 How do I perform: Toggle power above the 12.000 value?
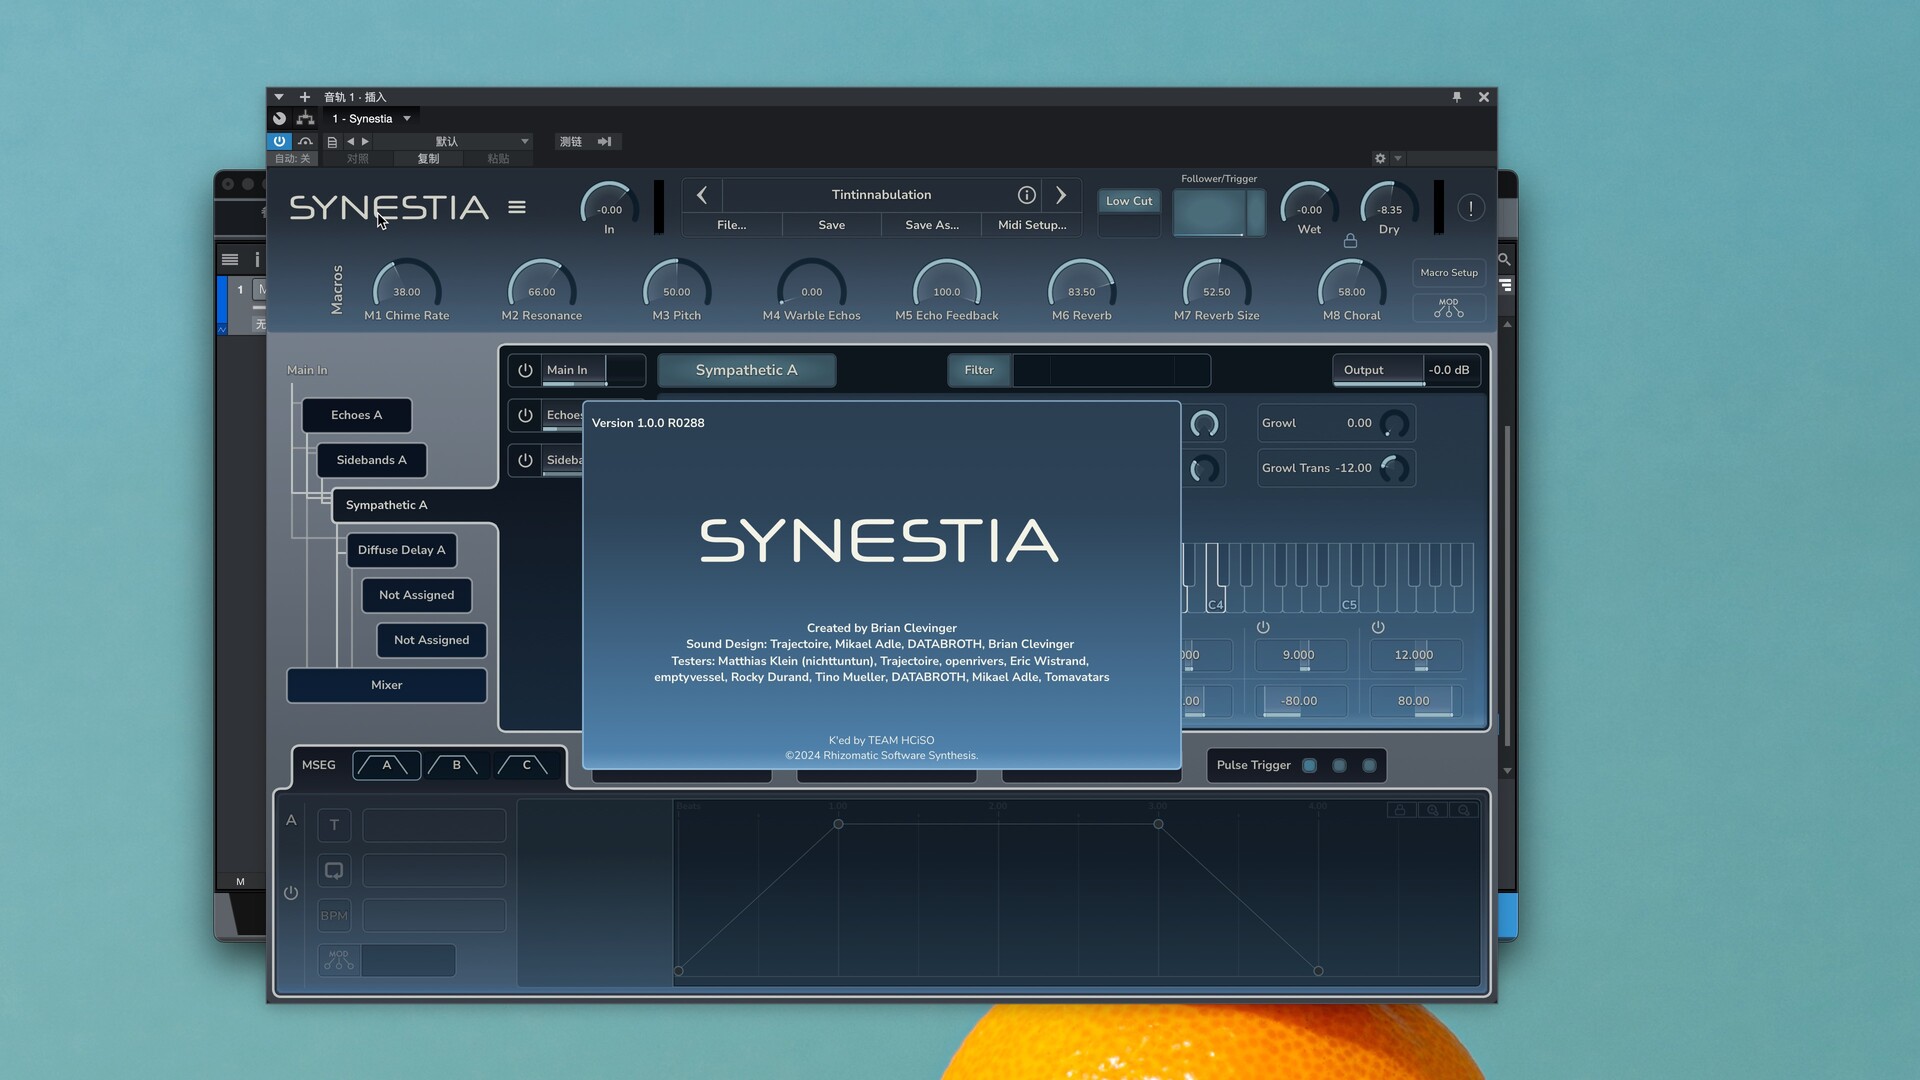(x=1378, y=627)
